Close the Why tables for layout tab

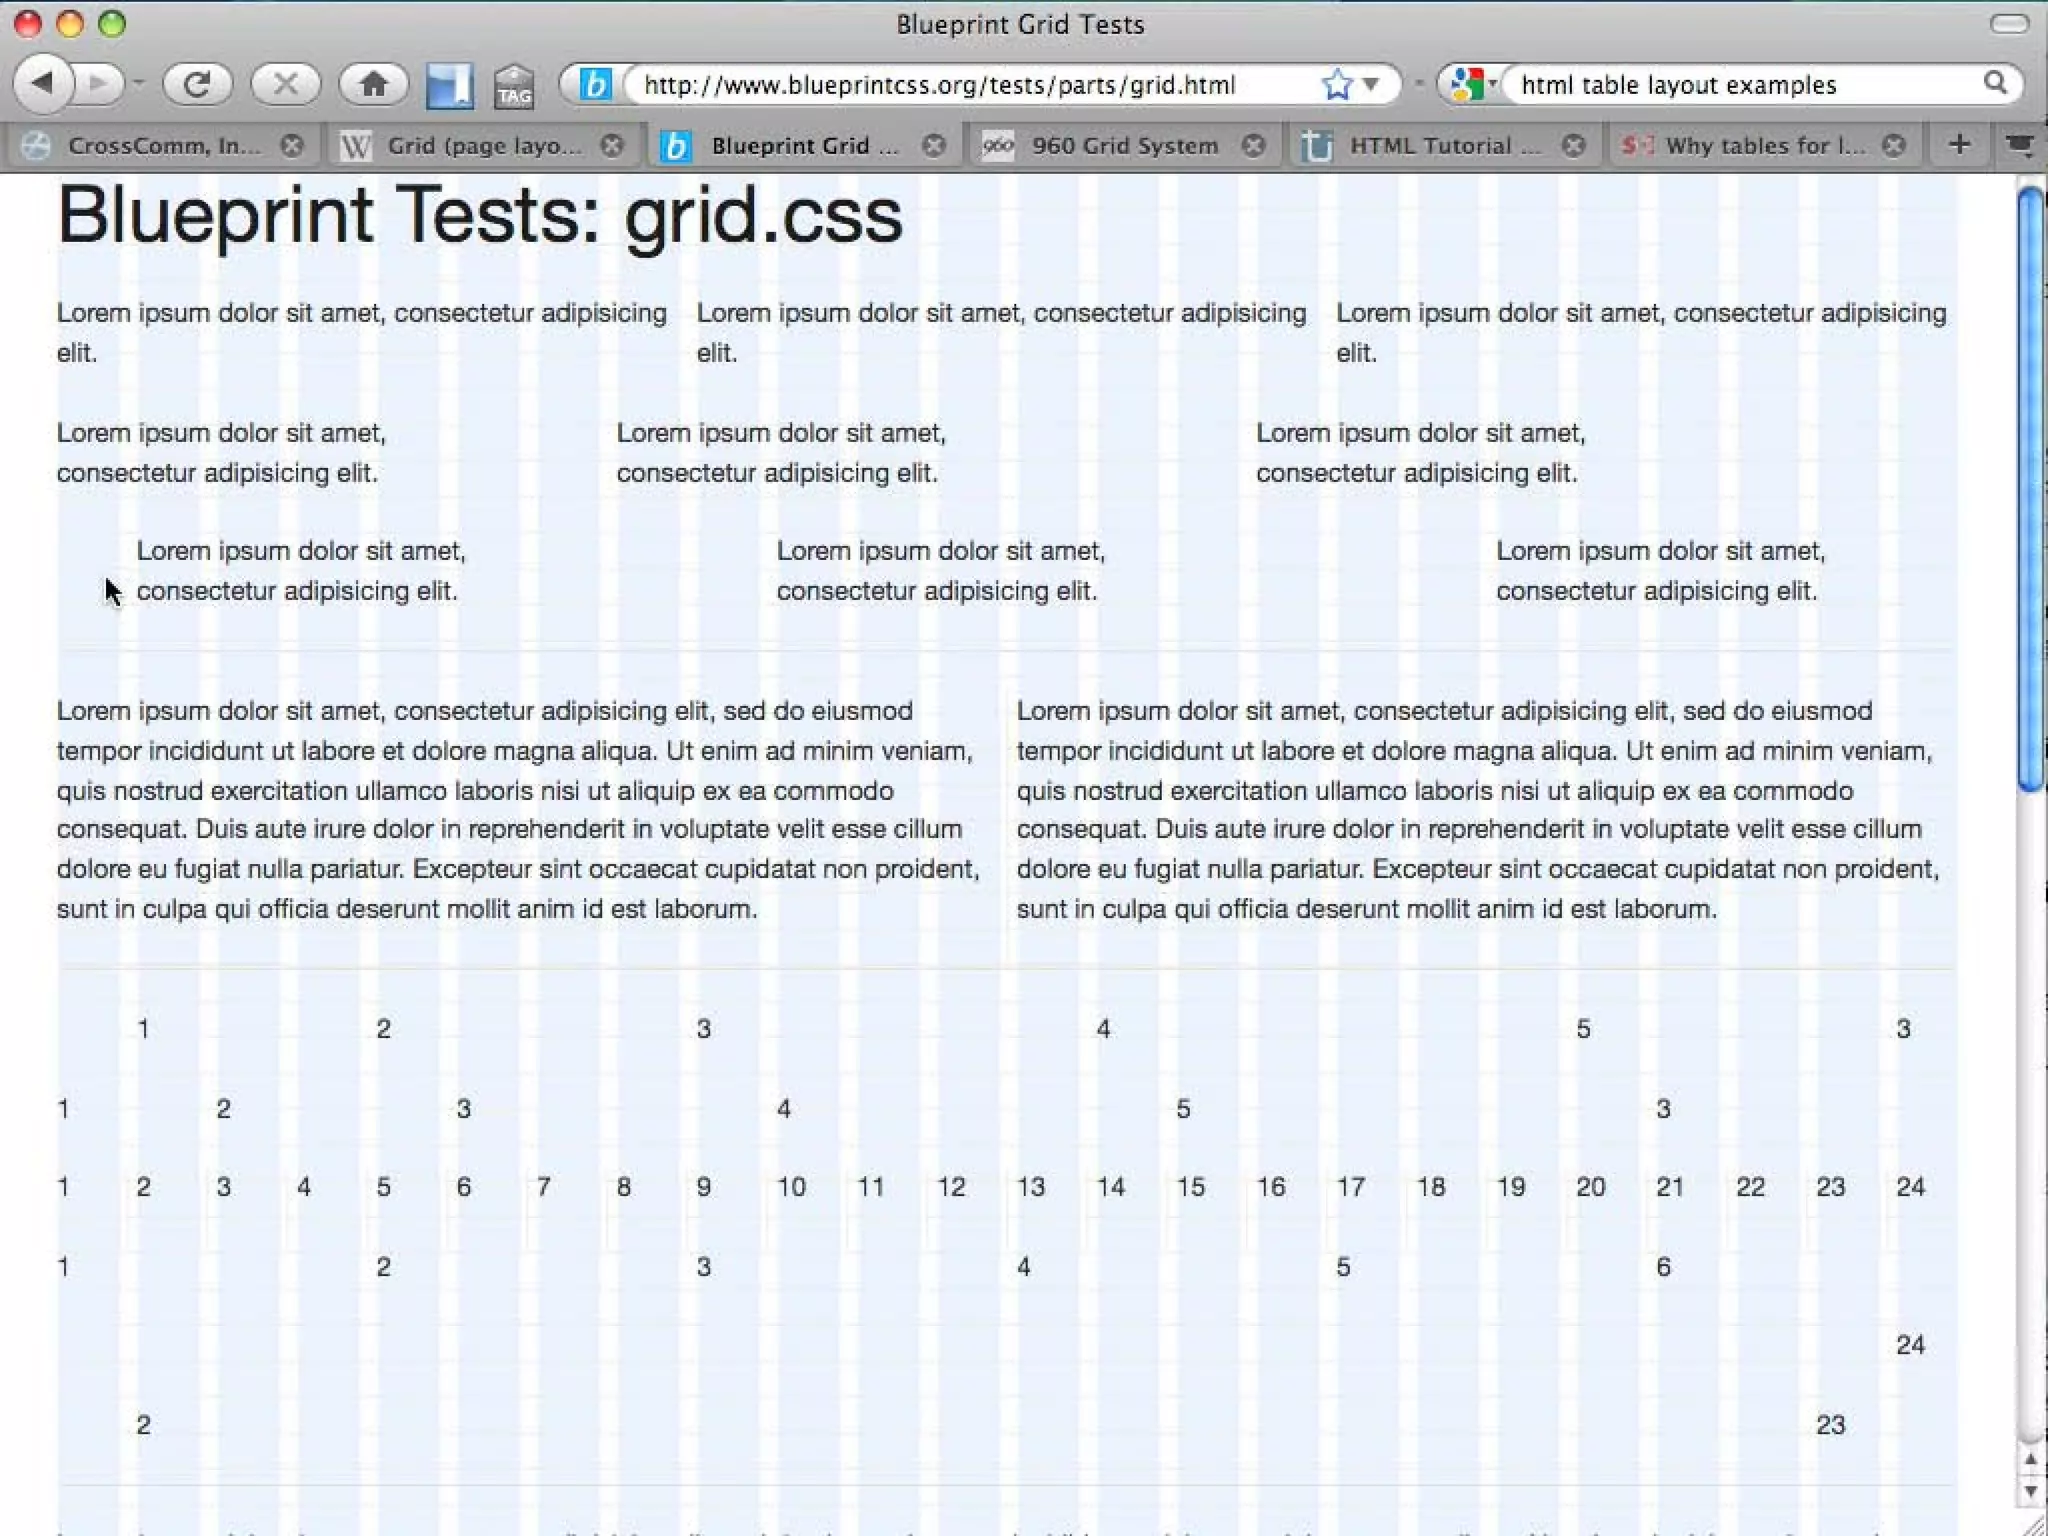click(x=1893, y=146)
